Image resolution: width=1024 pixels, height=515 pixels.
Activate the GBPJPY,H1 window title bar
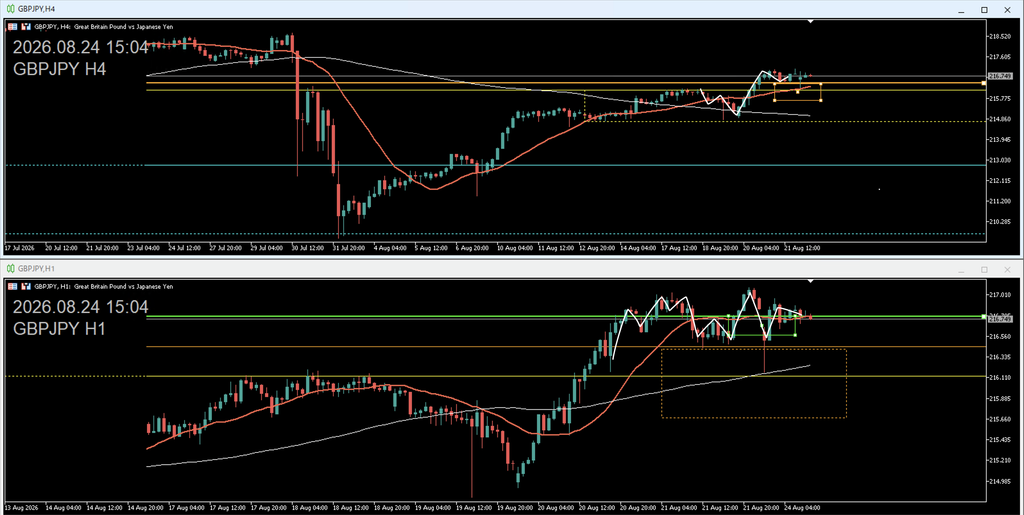pyautogui.click(x=457, y=268)
